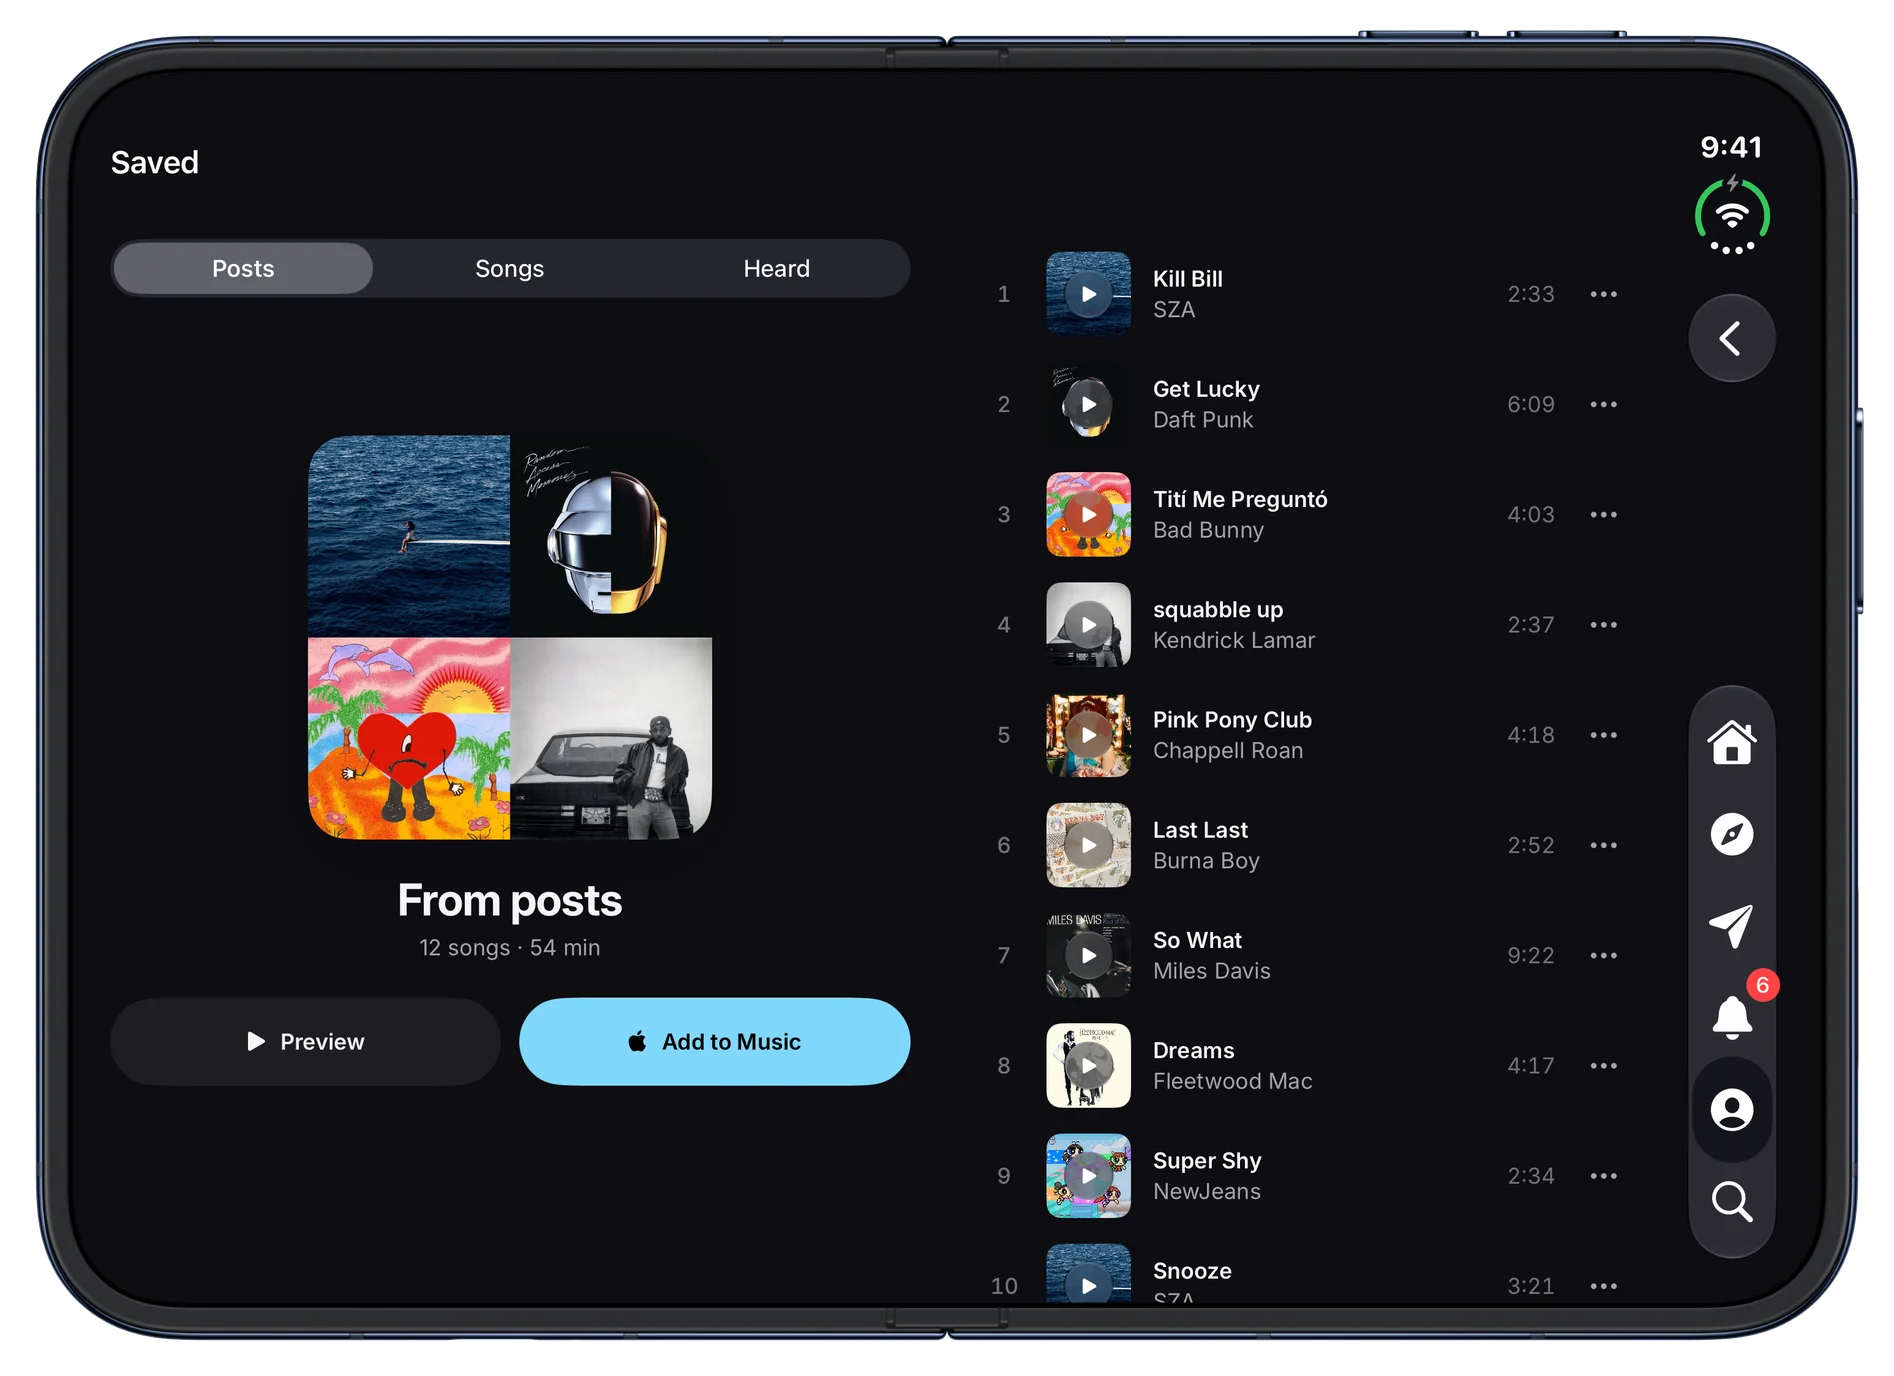
Task: Open the From posts playlist cover collage
Action: click(510, 637)
